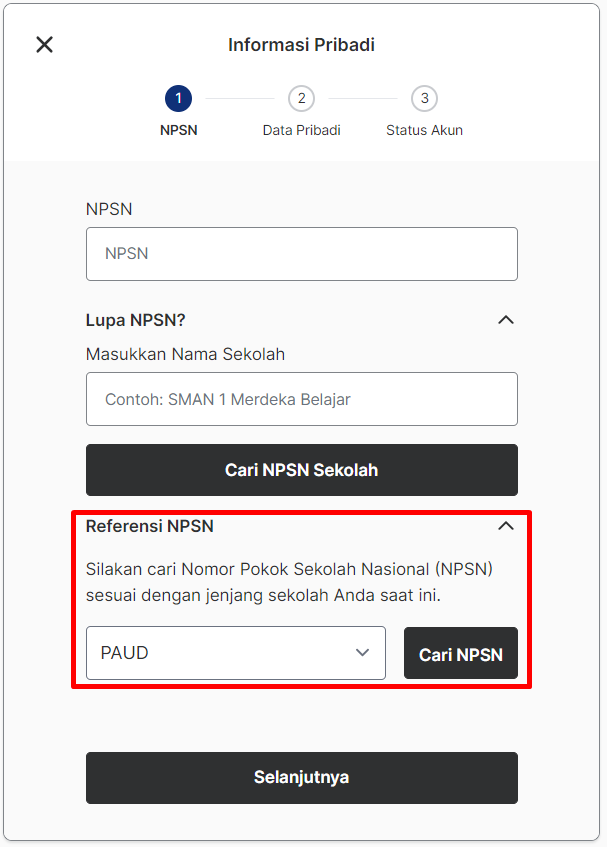Click the Cari NPSN Sekolah button
Image resolution: width=607 pixels, height=847 pixels.
(302, 470)
